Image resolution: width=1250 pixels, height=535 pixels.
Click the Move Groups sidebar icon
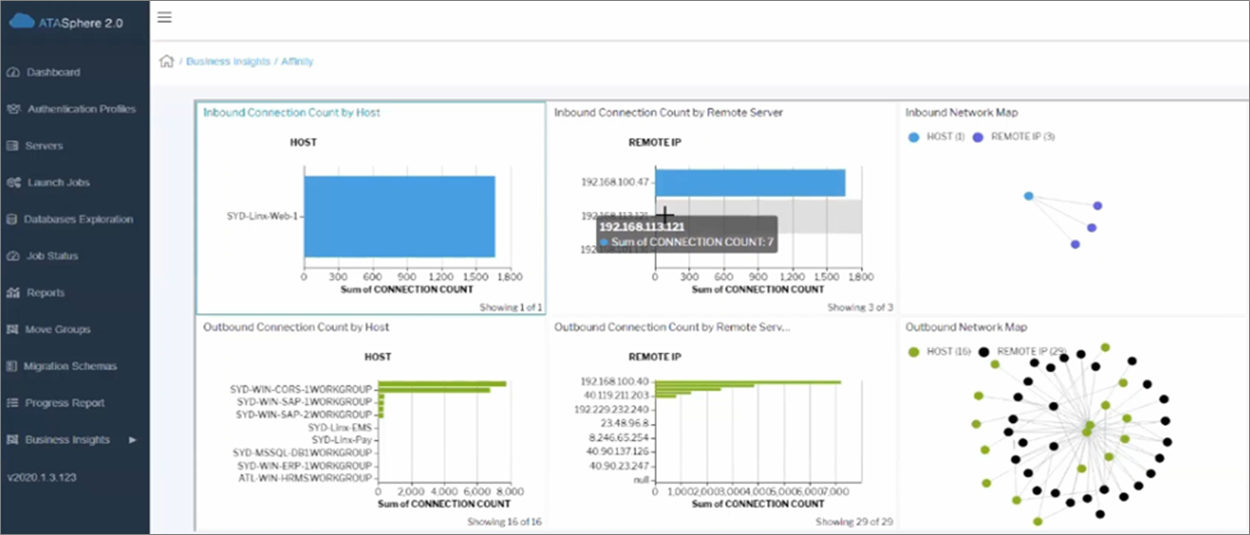tap(13, 329)
